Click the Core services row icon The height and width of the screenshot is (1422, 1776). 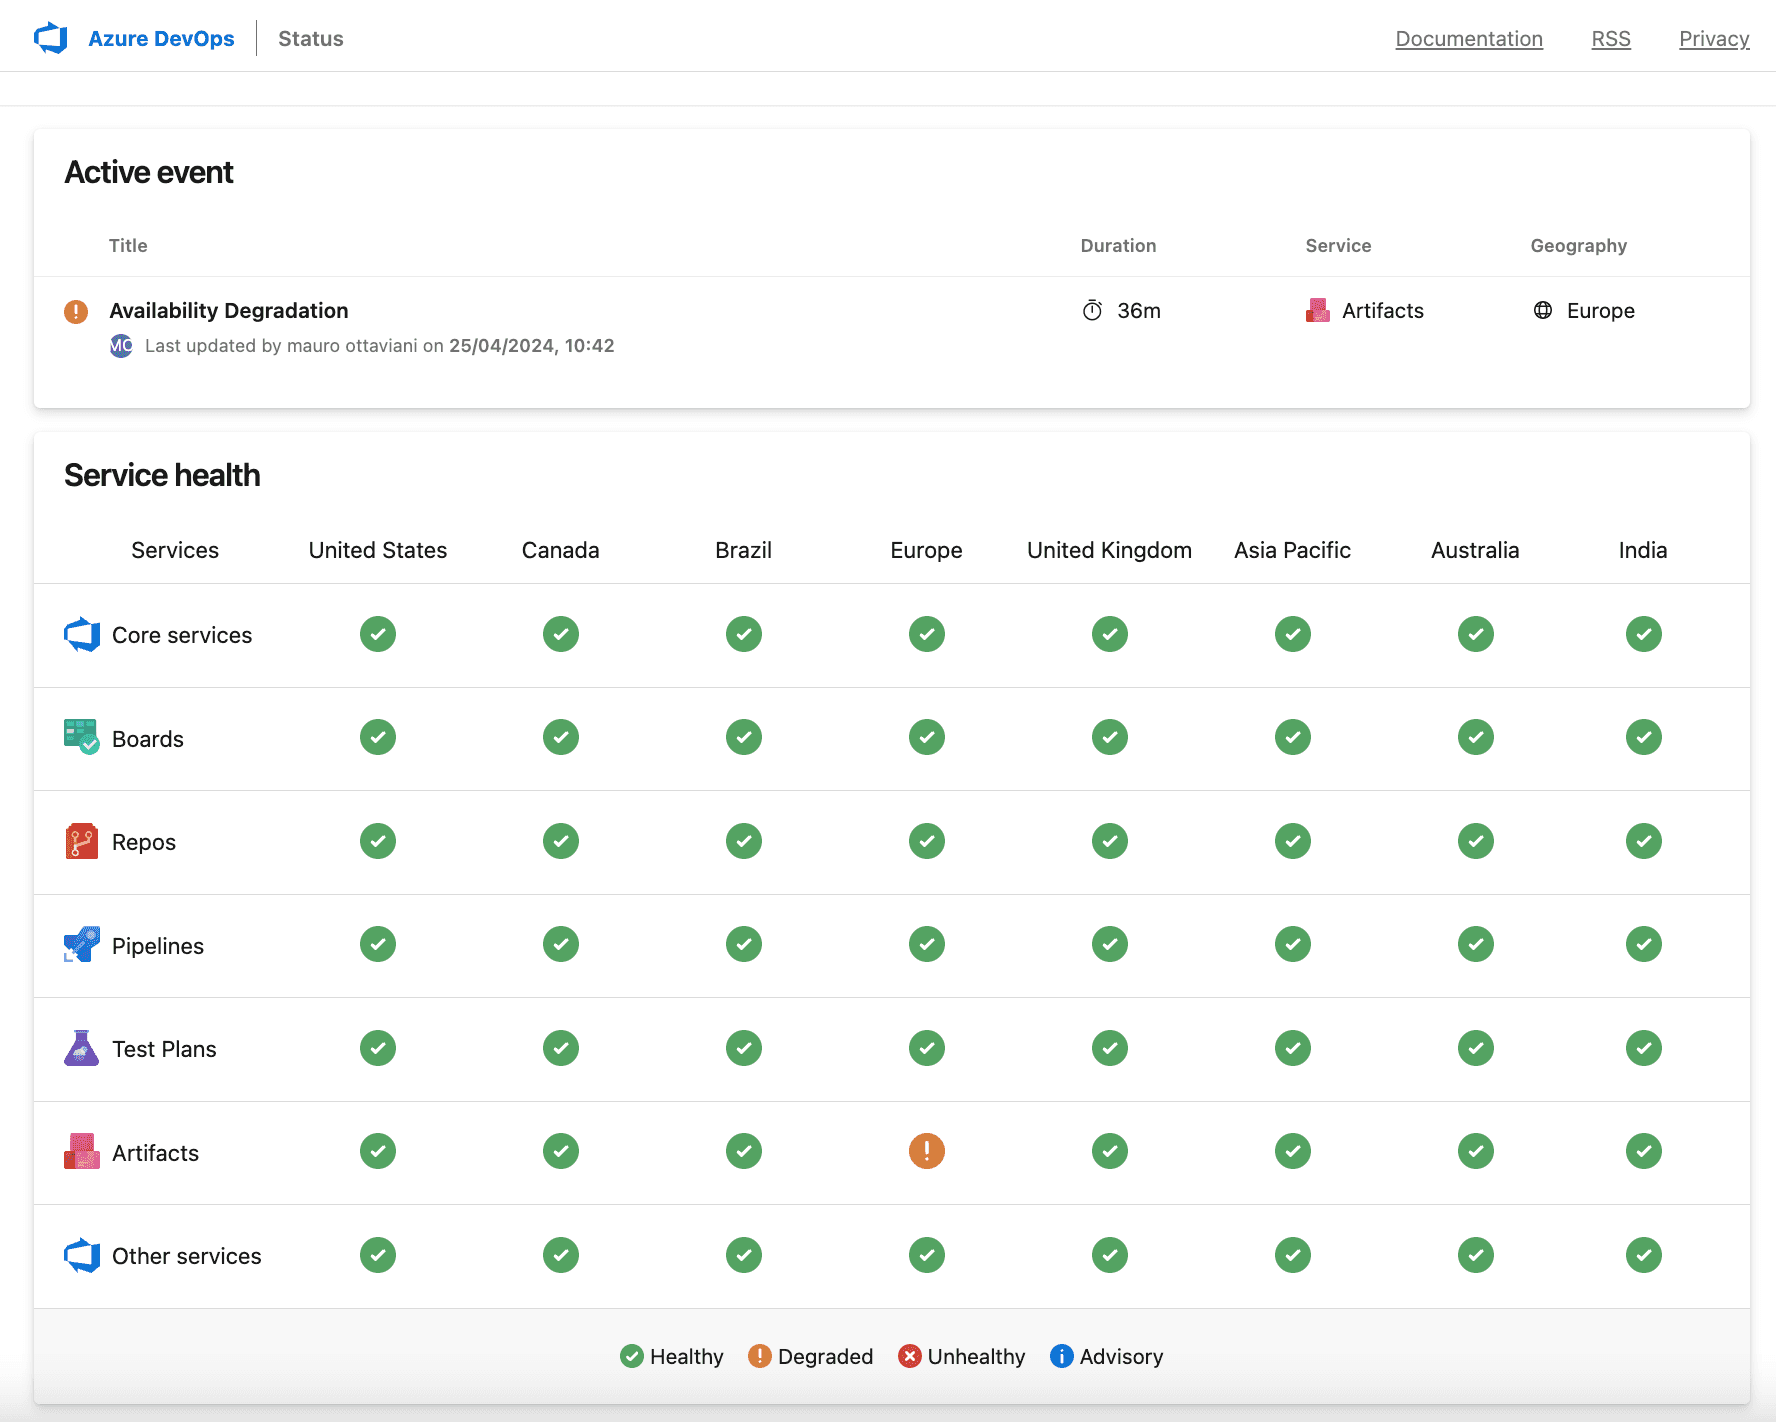click(x=82, y=634)
